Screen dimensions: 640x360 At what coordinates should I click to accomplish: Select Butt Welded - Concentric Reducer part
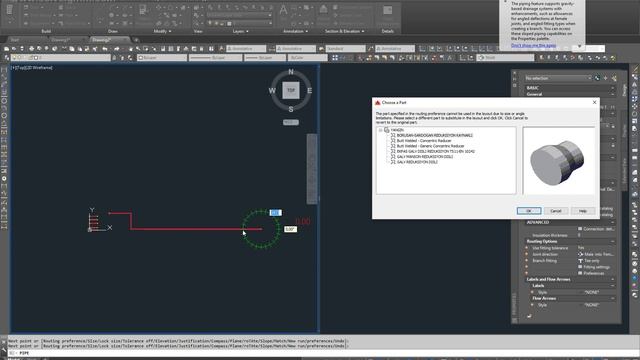pyautogui.click(x=424, y=140)
